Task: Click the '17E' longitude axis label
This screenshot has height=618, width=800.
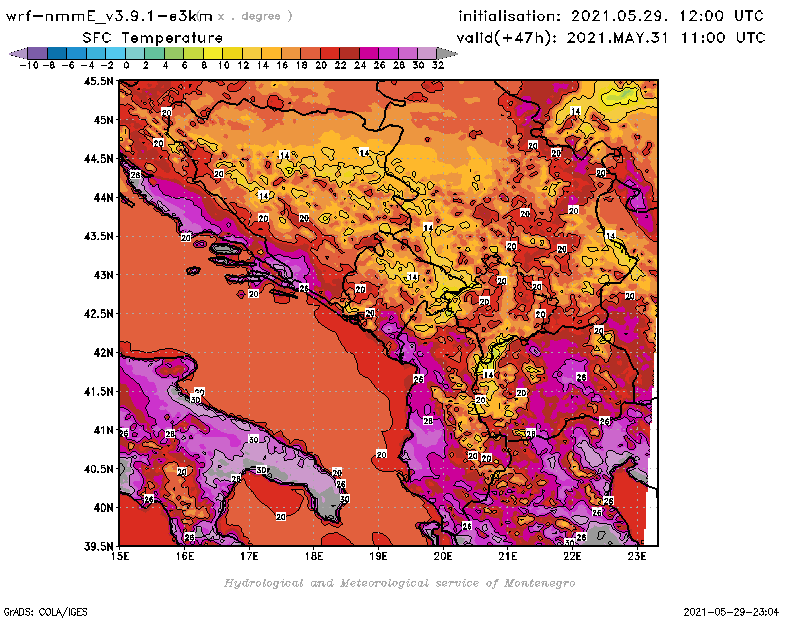Action: coord(249,556)
